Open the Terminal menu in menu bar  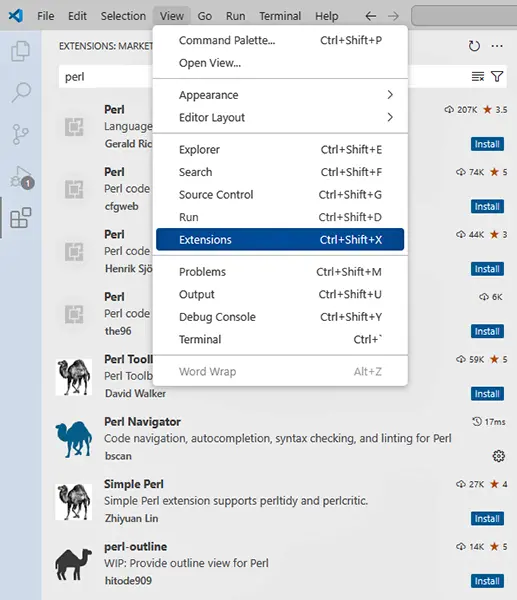pos(280,16)
